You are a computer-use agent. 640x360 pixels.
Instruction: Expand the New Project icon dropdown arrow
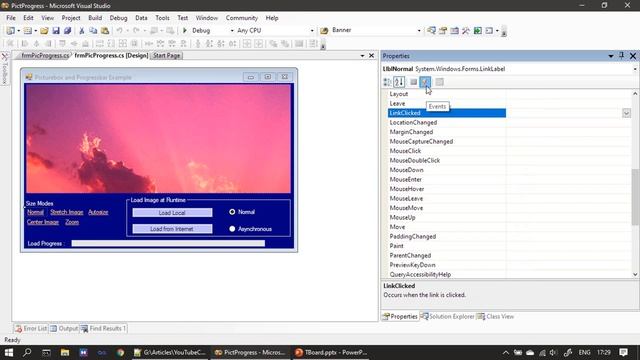18,31
